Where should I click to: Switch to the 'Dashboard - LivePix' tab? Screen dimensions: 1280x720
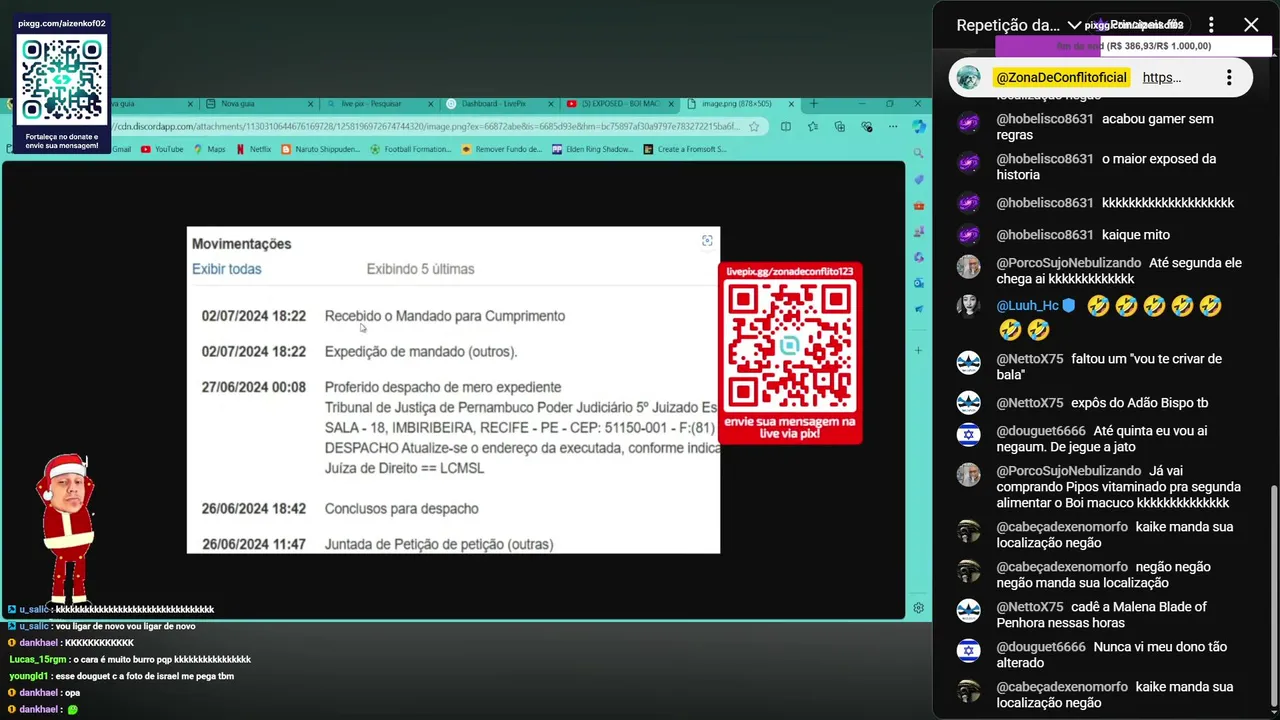499,103
